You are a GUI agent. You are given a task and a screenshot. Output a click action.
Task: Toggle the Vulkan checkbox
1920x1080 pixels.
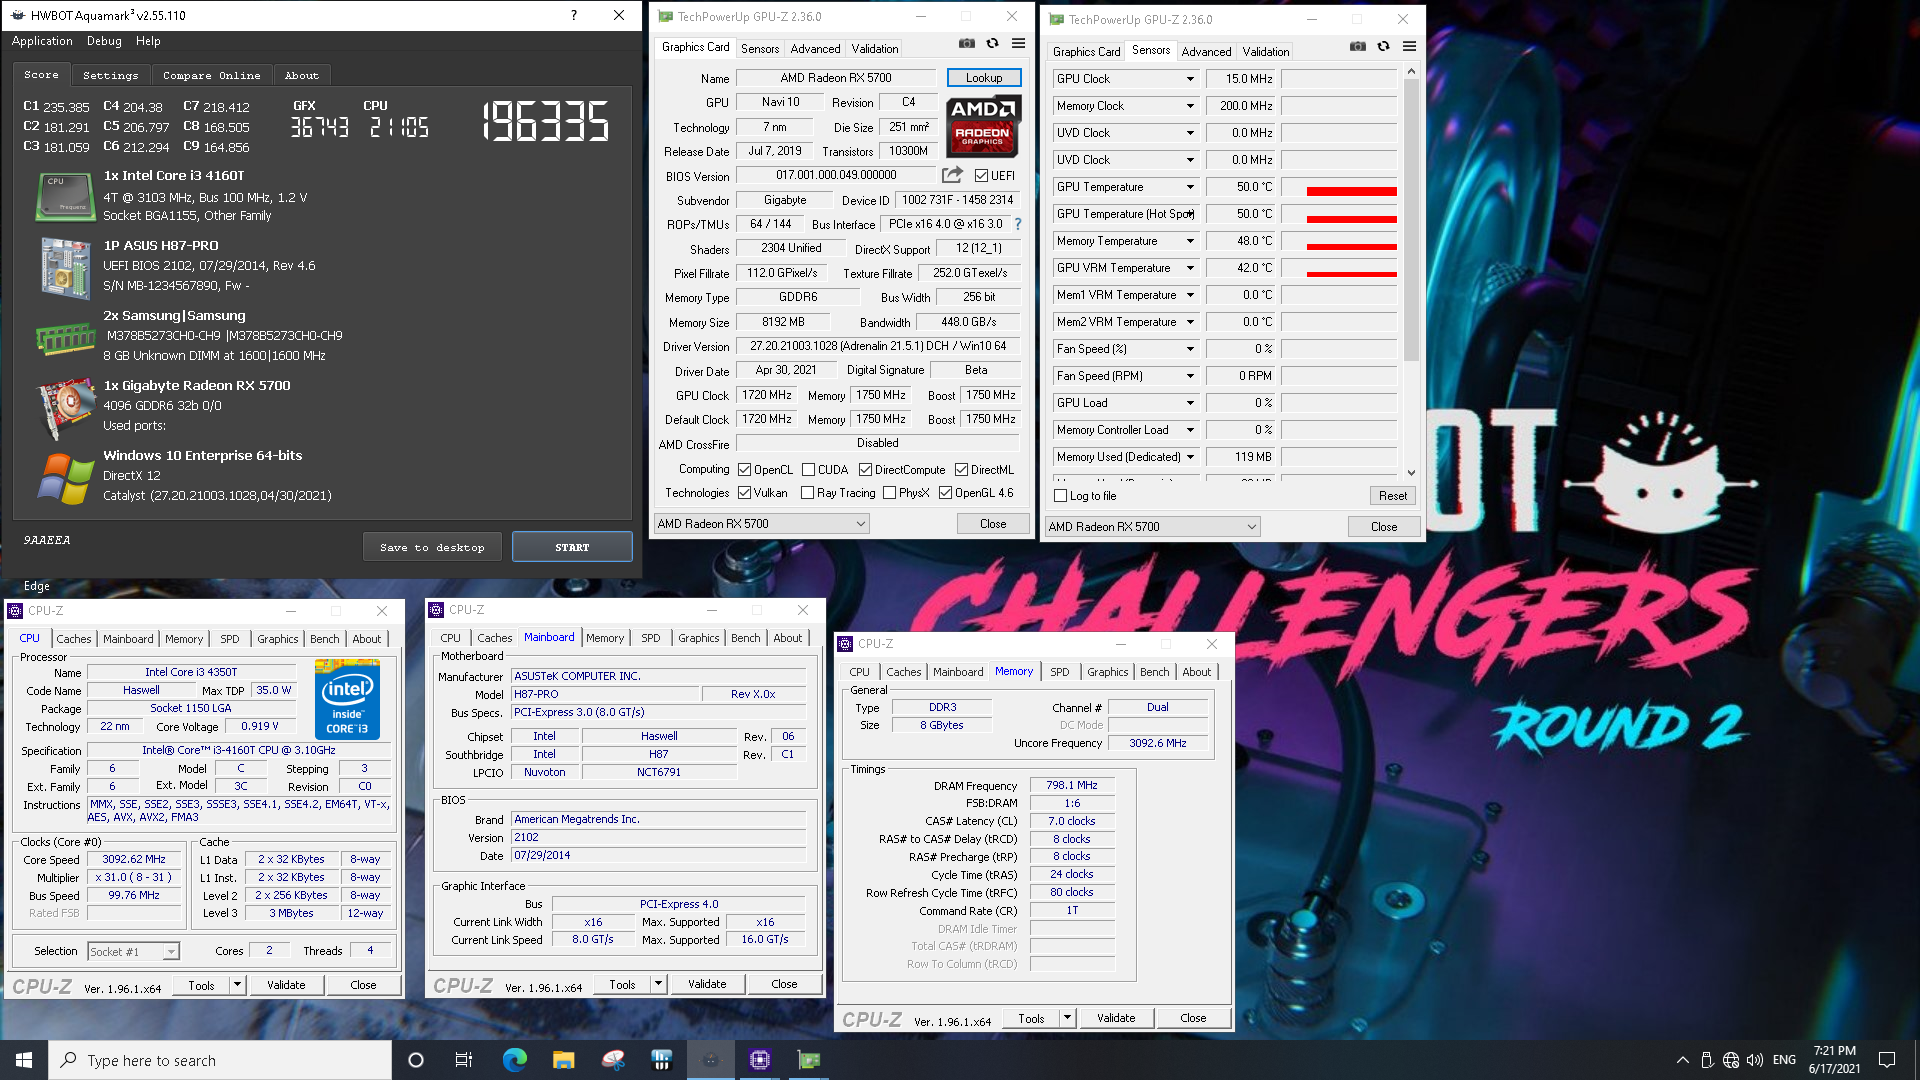[x=744, y=493]
